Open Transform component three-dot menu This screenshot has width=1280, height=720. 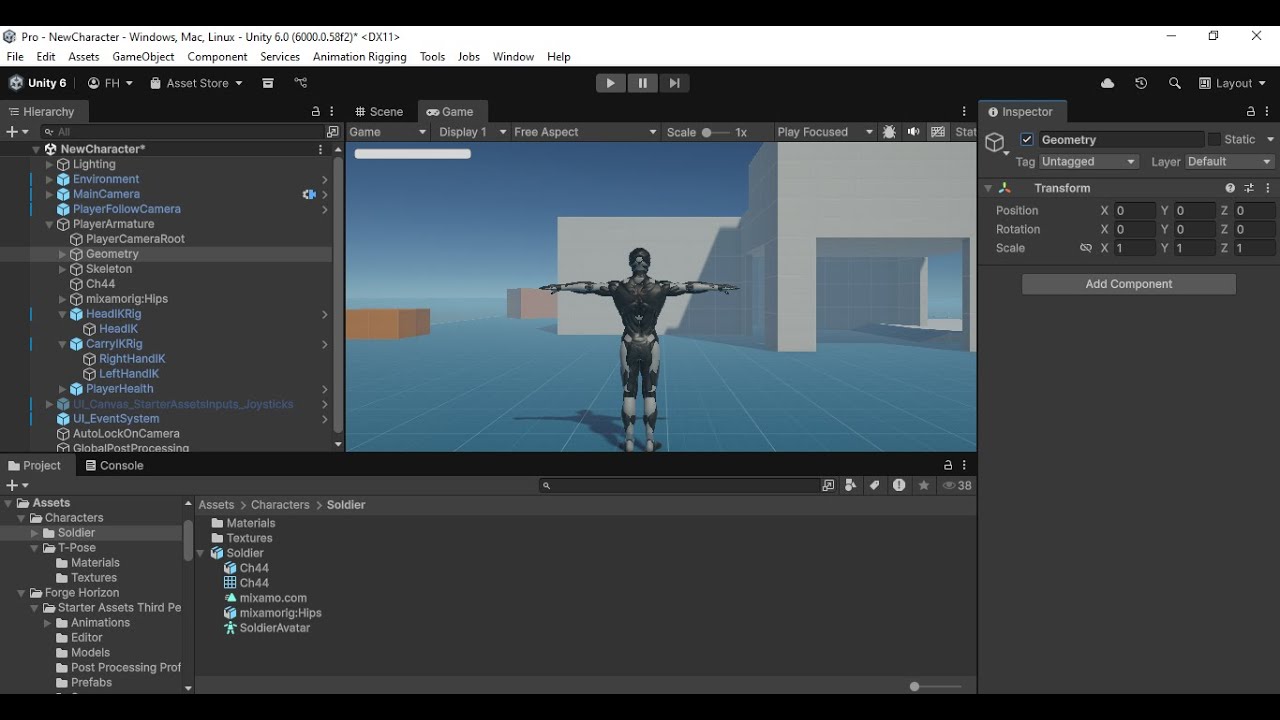[1268, 188]
